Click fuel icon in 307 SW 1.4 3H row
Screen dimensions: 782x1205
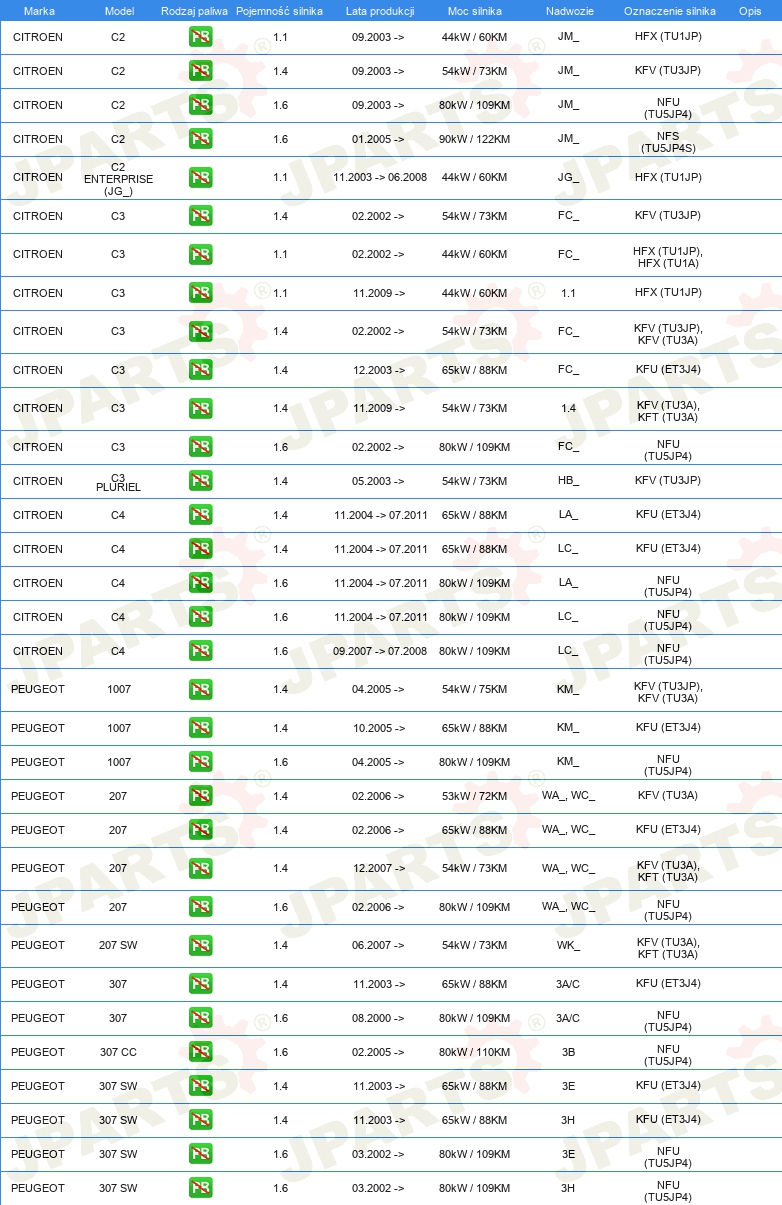pyautogui.click(x=200, y=1120)
